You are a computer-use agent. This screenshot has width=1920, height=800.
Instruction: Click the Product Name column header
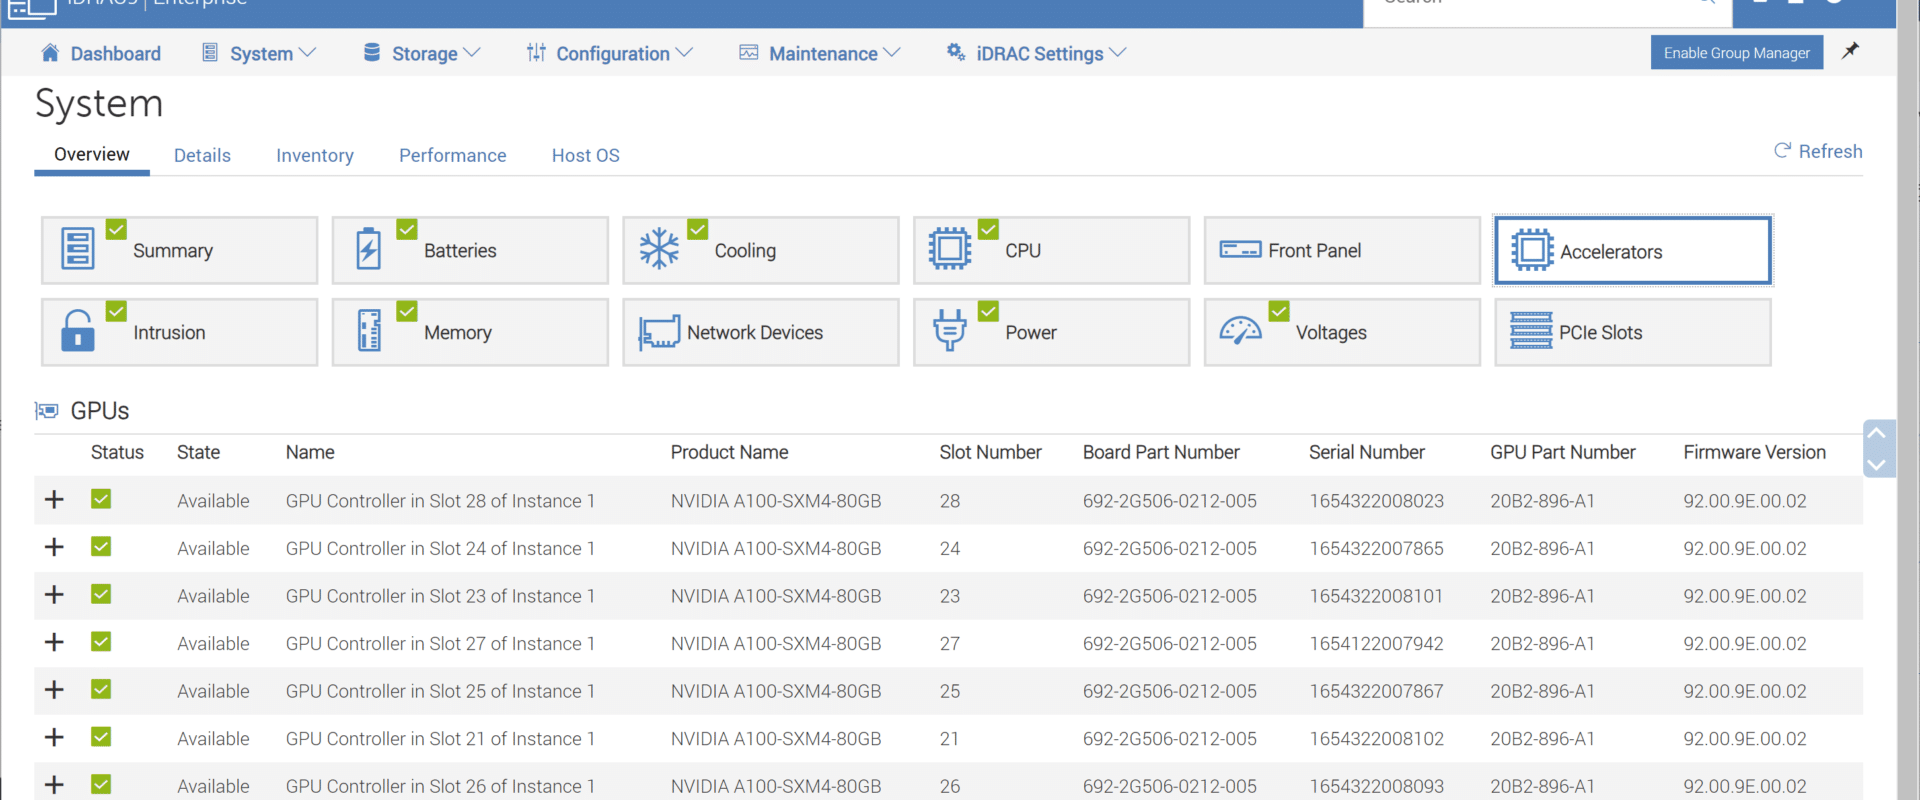(729, 452)
